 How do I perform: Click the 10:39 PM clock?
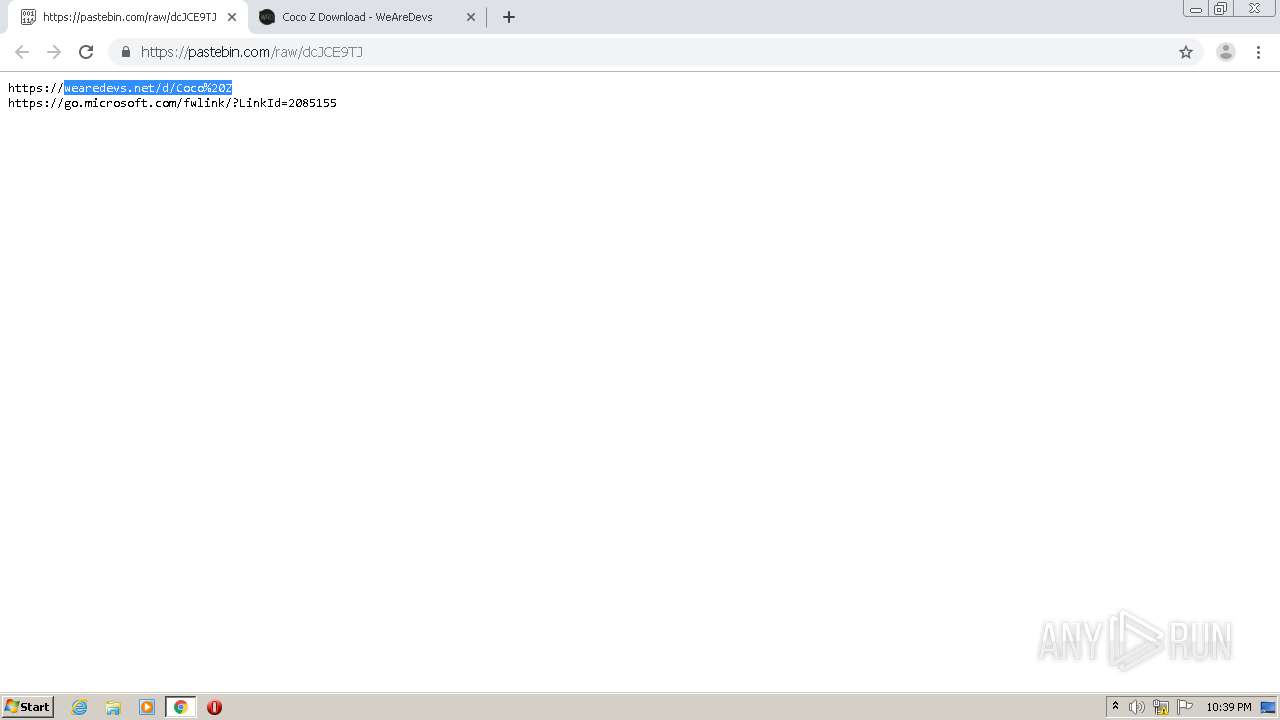1229,707
